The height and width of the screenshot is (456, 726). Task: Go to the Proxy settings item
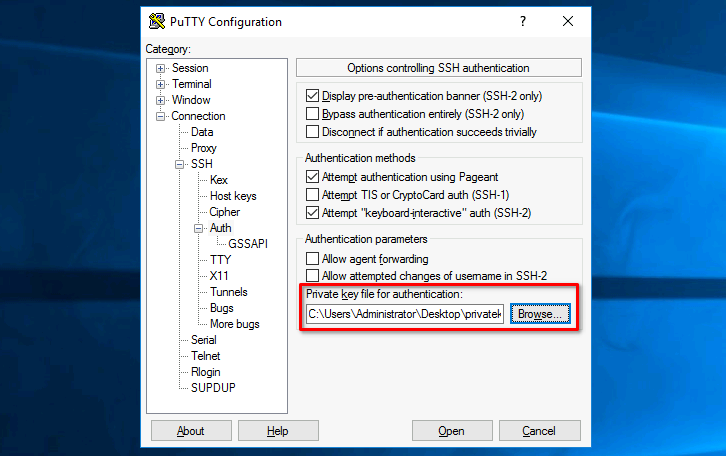tap(204, 148)
